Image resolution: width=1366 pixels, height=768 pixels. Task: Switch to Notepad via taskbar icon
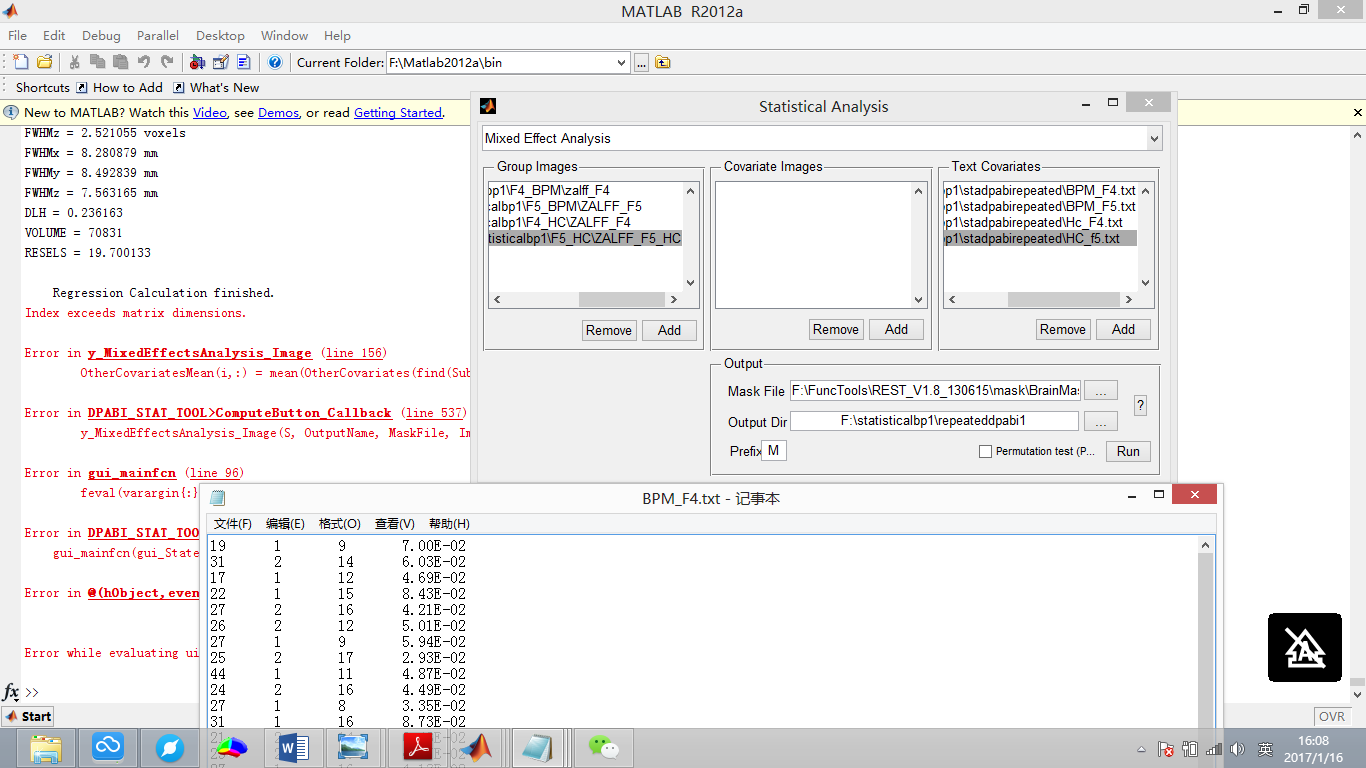(538, 747)
